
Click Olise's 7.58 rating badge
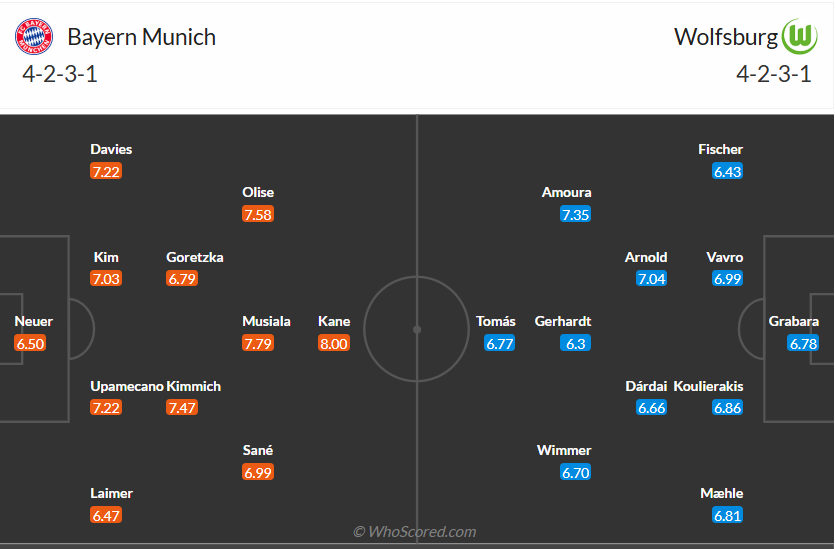(258, 215)
